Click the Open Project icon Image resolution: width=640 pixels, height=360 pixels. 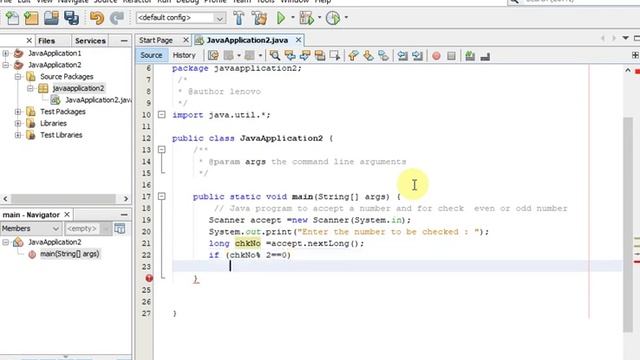point(51,18)
